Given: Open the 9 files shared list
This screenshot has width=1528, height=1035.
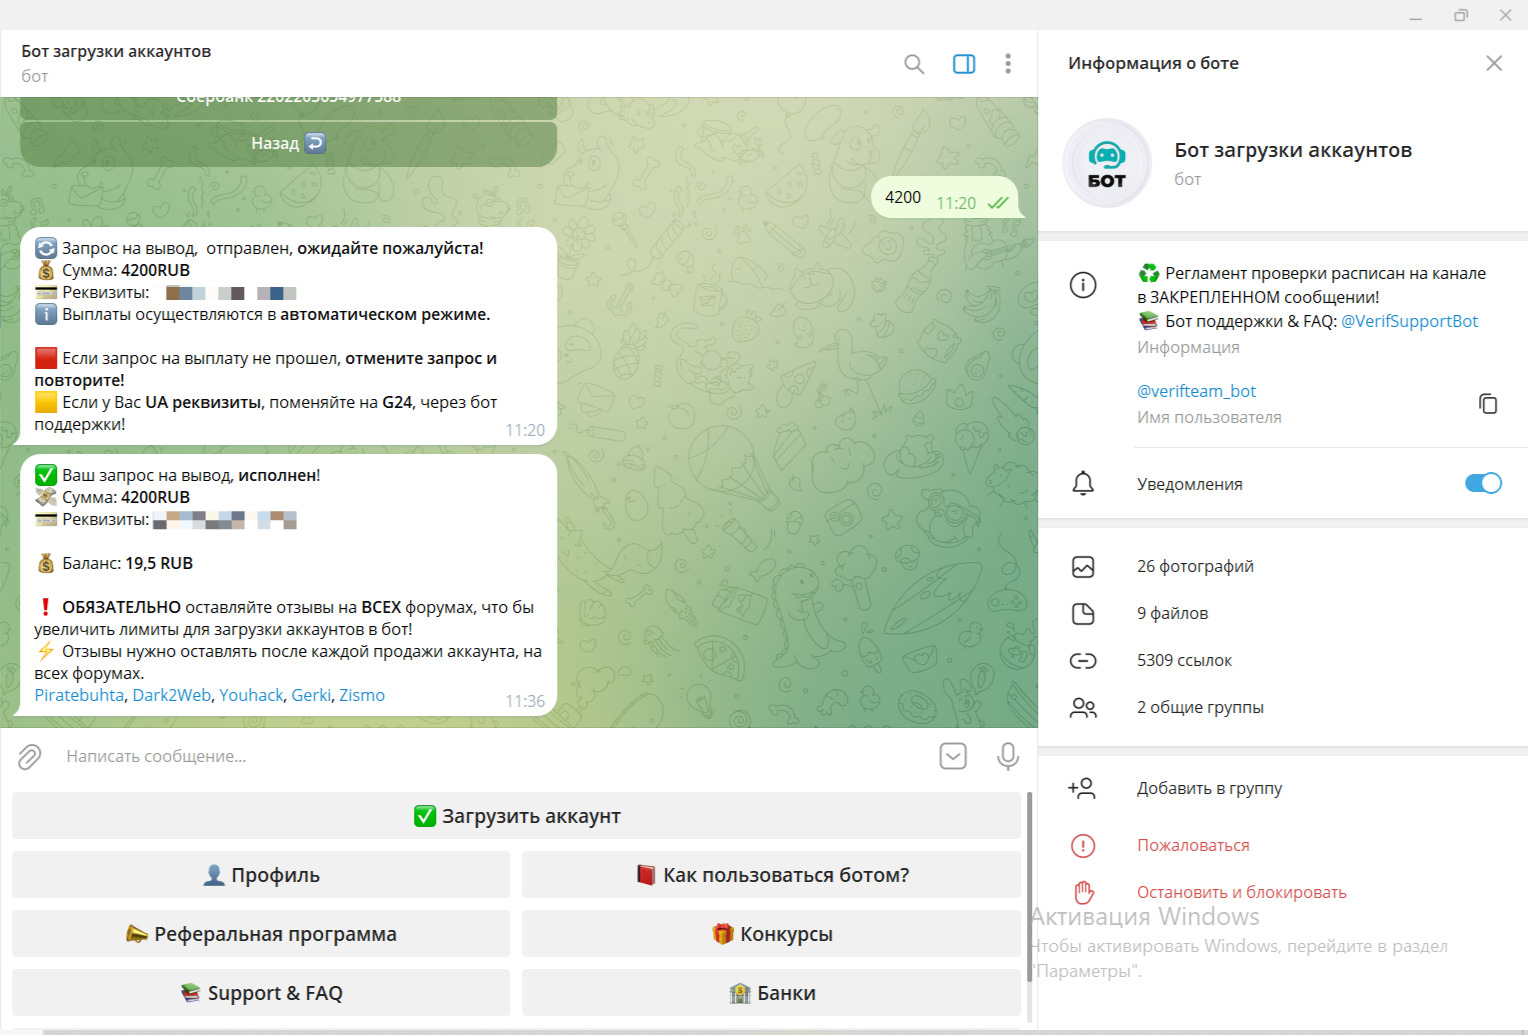Looking at the screenshot, I should 1172,614.
